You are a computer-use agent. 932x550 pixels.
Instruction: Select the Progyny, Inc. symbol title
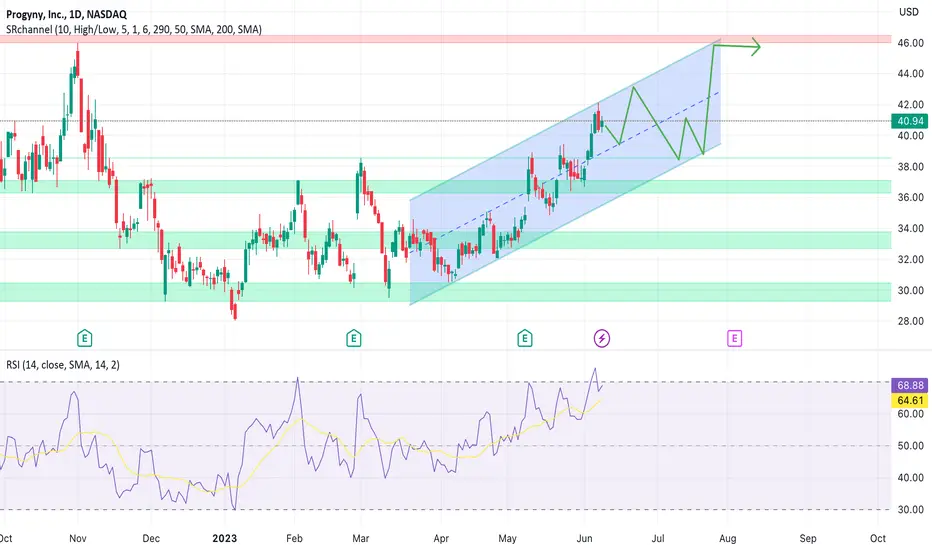point(66,14)
